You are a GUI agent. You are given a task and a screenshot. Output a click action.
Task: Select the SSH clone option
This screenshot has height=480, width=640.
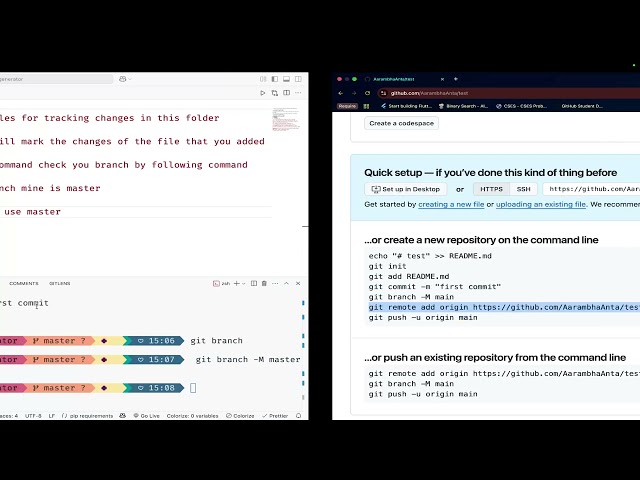523,189
